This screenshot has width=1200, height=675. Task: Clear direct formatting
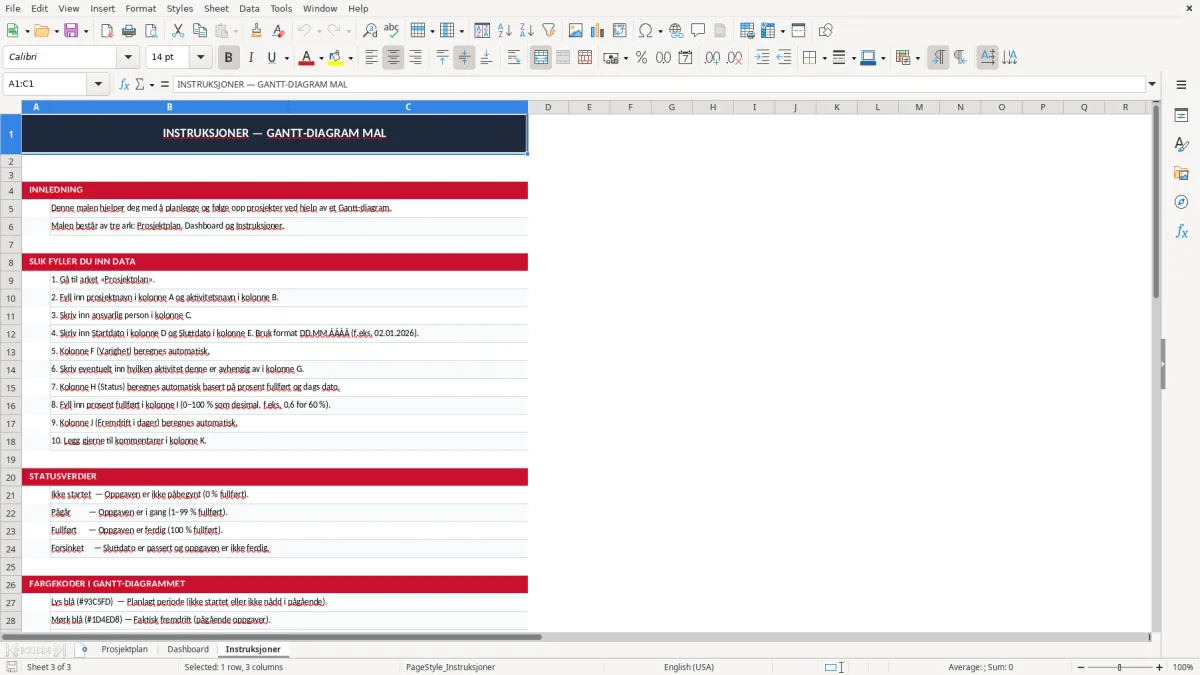tap(279, 31)
